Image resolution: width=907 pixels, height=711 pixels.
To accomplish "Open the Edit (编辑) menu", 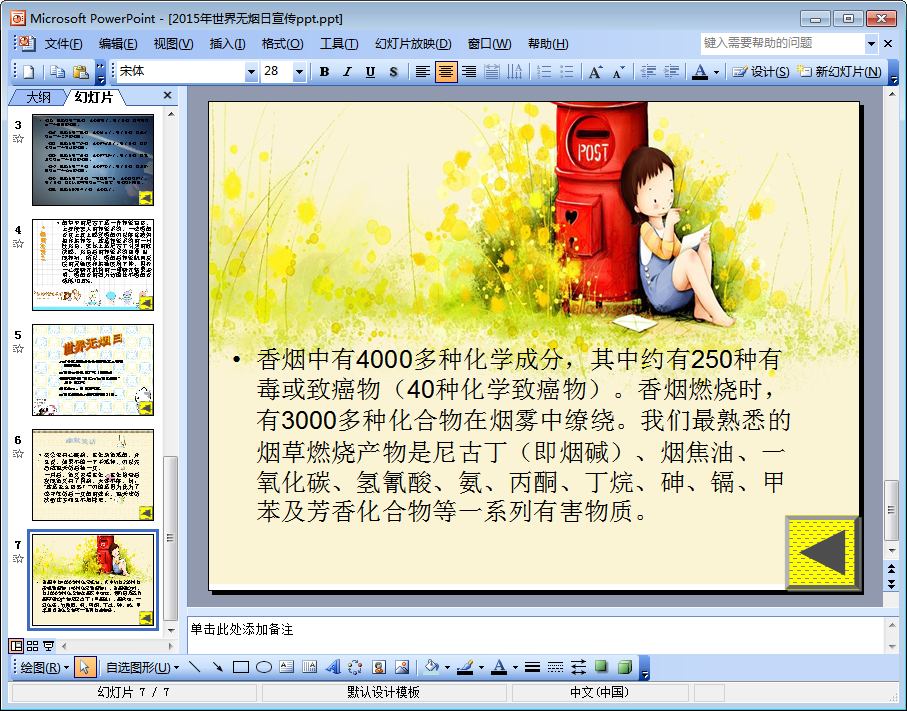I will [118, 44].
